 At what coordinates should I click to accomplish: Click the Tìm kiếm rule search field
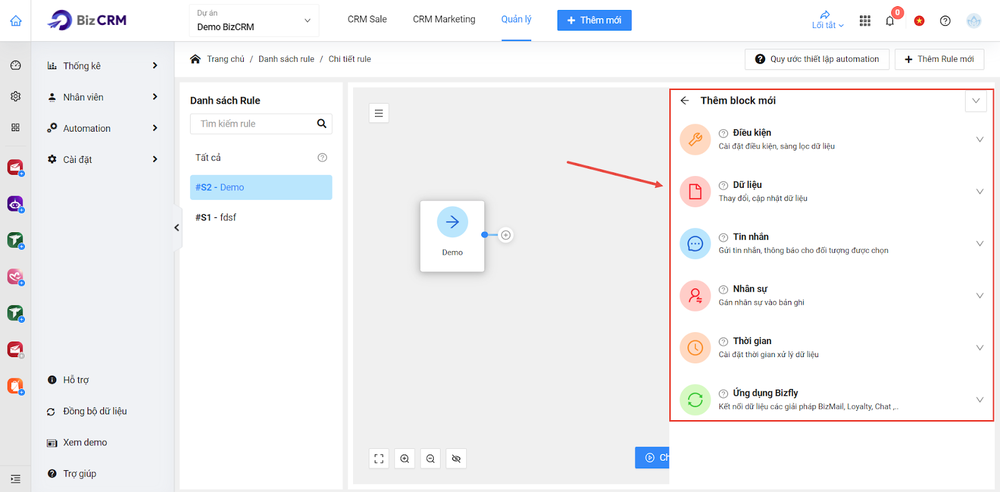point(252,124)
